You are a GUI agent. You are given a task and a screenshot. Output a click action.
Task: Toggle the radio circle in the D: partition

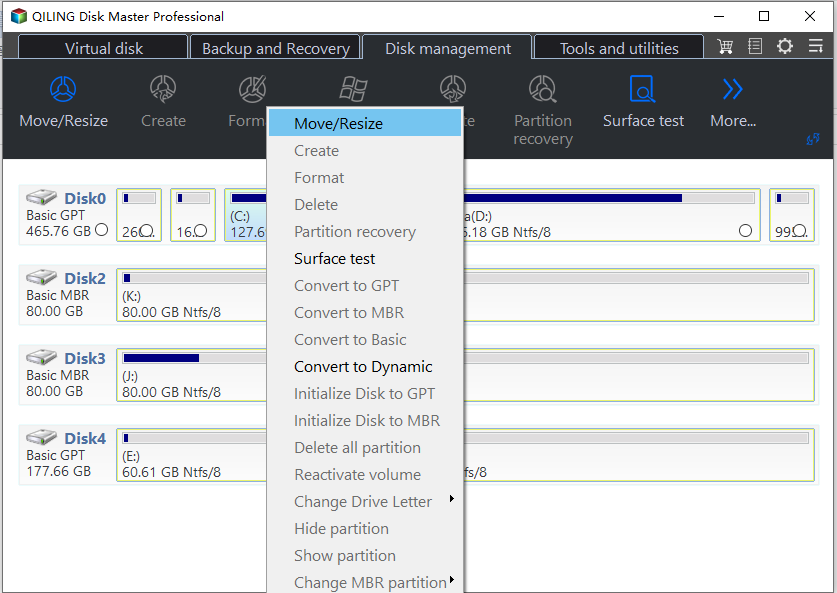pos(745,231)
